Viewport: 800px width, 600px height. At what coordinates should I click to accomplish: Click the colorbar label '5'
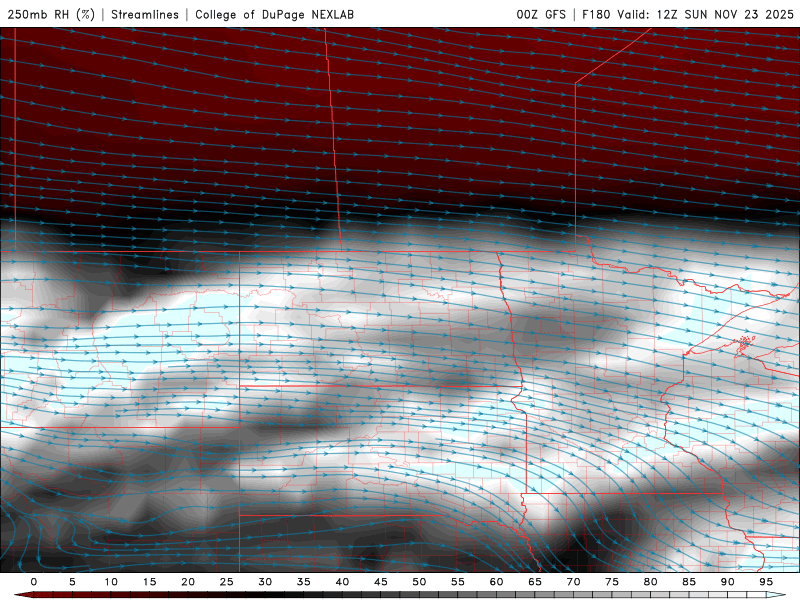point(72,582)
